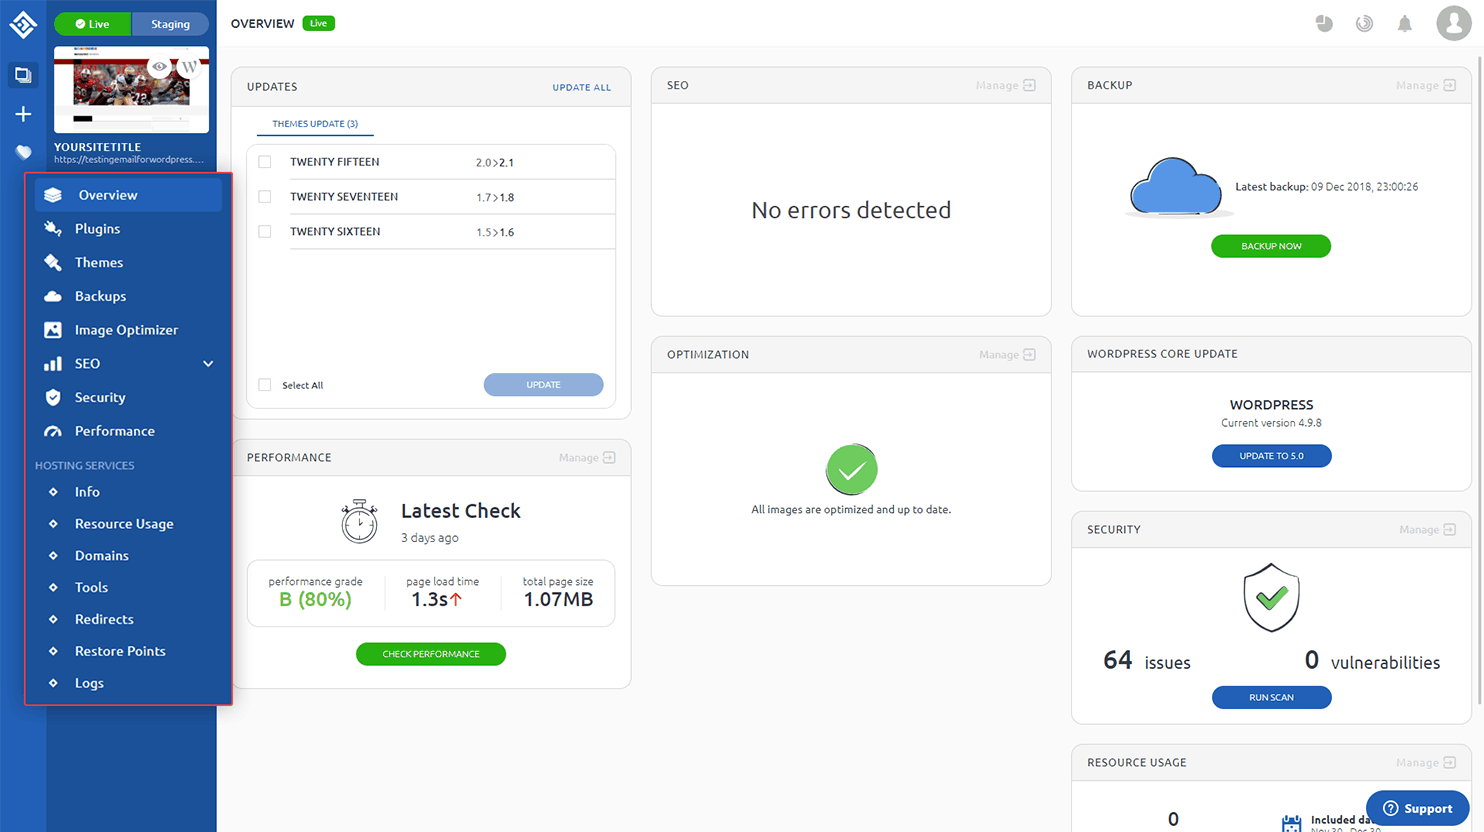Image resolution: width=1484 pixels, height=832 pixels.
Task: Open Themes Update (3) tab
Action: (315, 124)
